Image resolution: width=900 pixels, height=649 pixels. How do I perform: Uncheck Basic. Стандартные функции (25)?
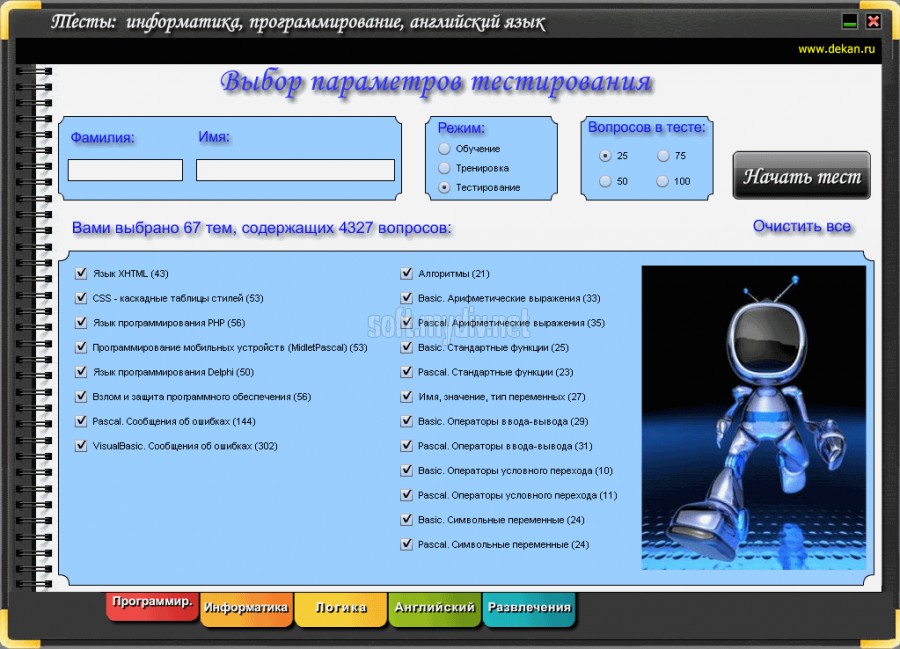(406, 347)
